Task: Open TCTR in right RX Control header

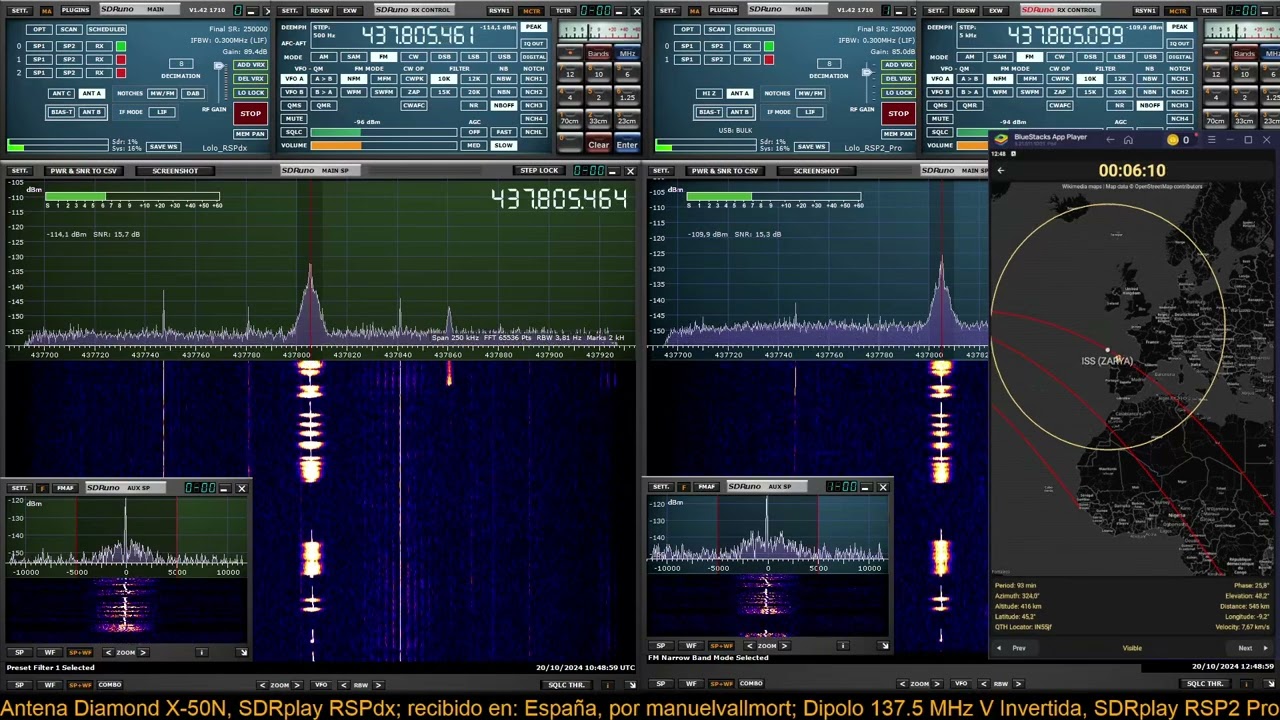Action: coord(1209,10)
